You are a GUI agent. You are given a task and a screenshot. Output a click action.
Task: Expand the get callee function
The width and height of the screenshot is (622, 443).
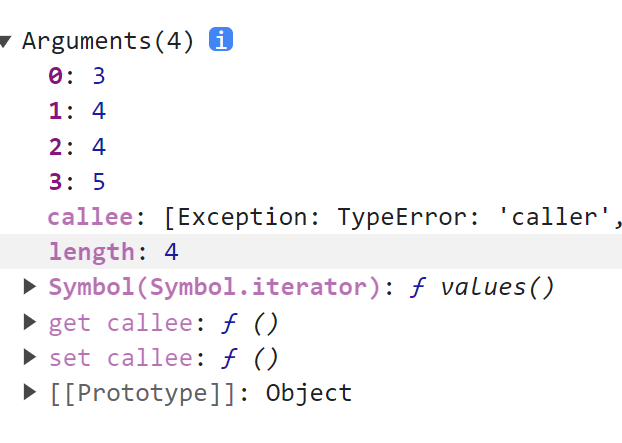coord(30,322)
